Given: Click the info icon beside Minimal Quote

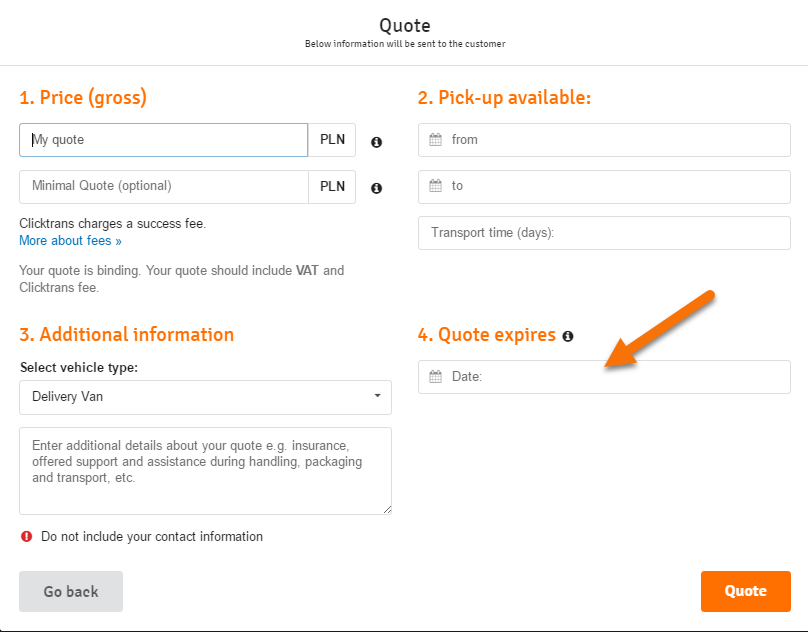Looking at the screenshot, I should (x=376, y=188).
